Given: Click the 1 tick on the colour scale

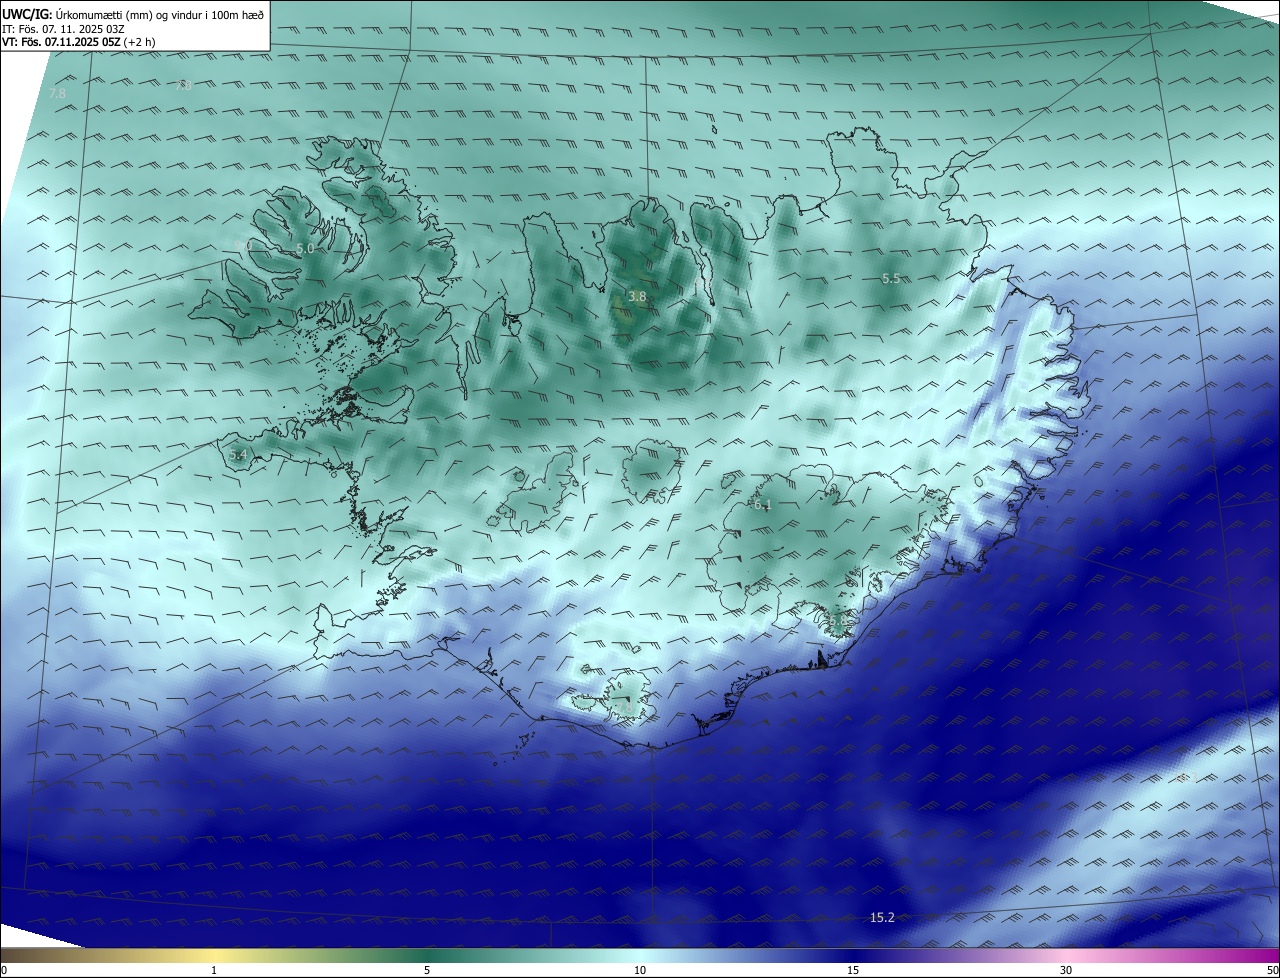Looking at the screenshot, I should click(x=214, y=970).
